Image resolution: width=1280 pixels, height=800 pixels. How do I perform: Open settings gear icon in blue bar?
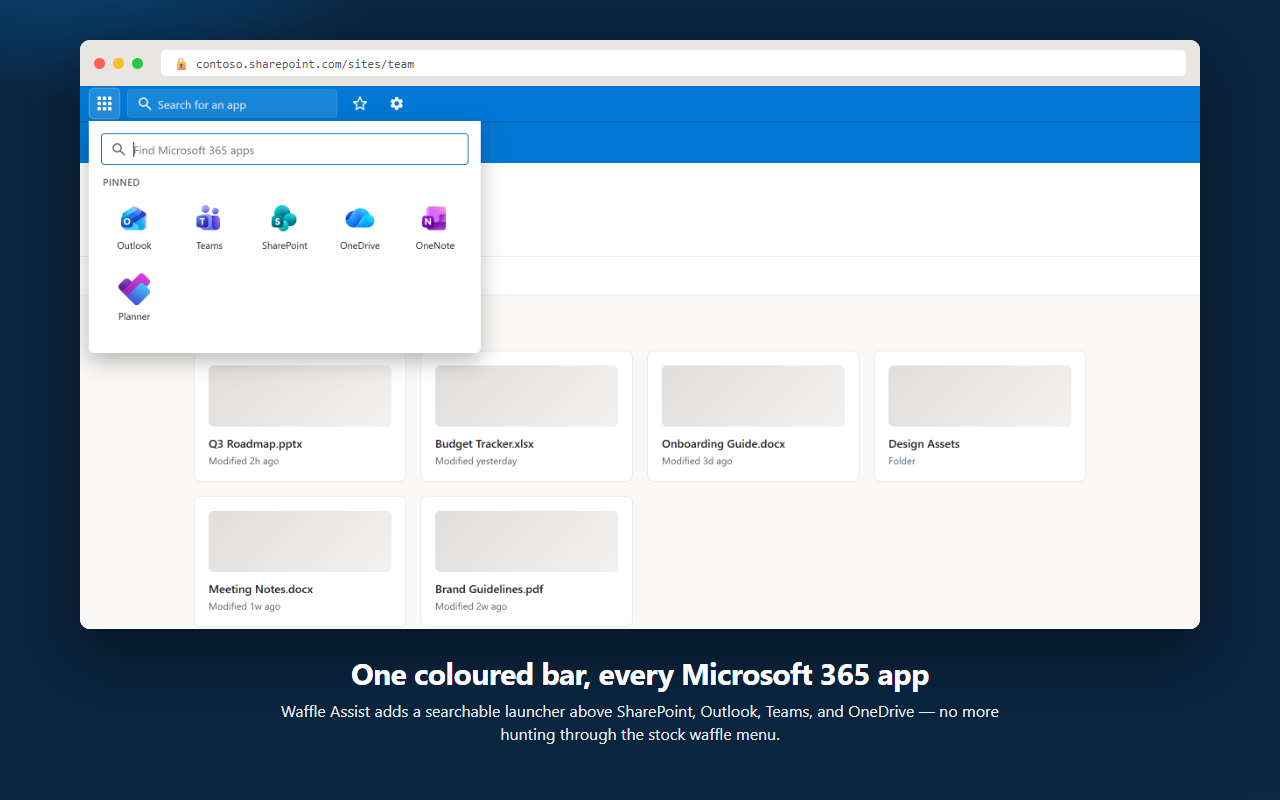pyautogui.click(x=397, y=103)
